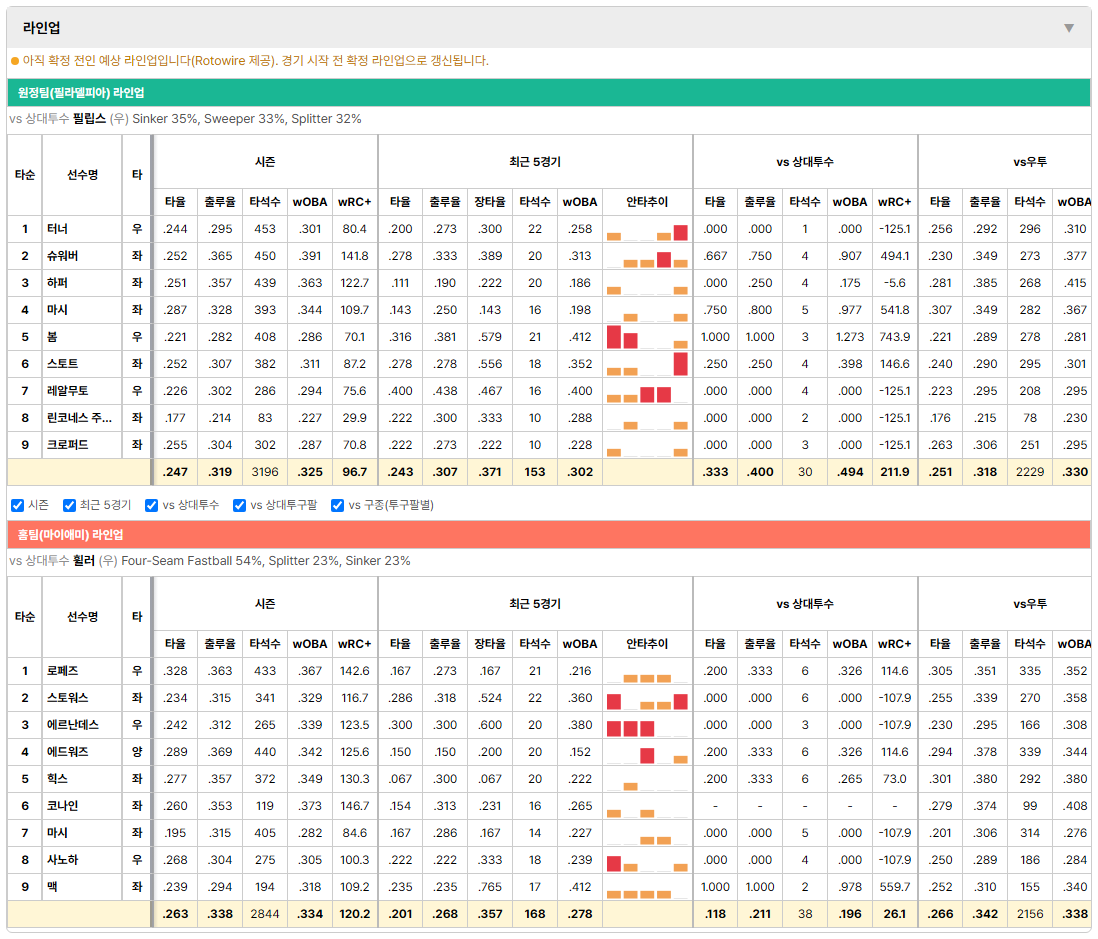This screenshot has width=1098, height=939.
Task: Collapse the 라인업 panel with the arrow
Action: tap(1069, 28)
